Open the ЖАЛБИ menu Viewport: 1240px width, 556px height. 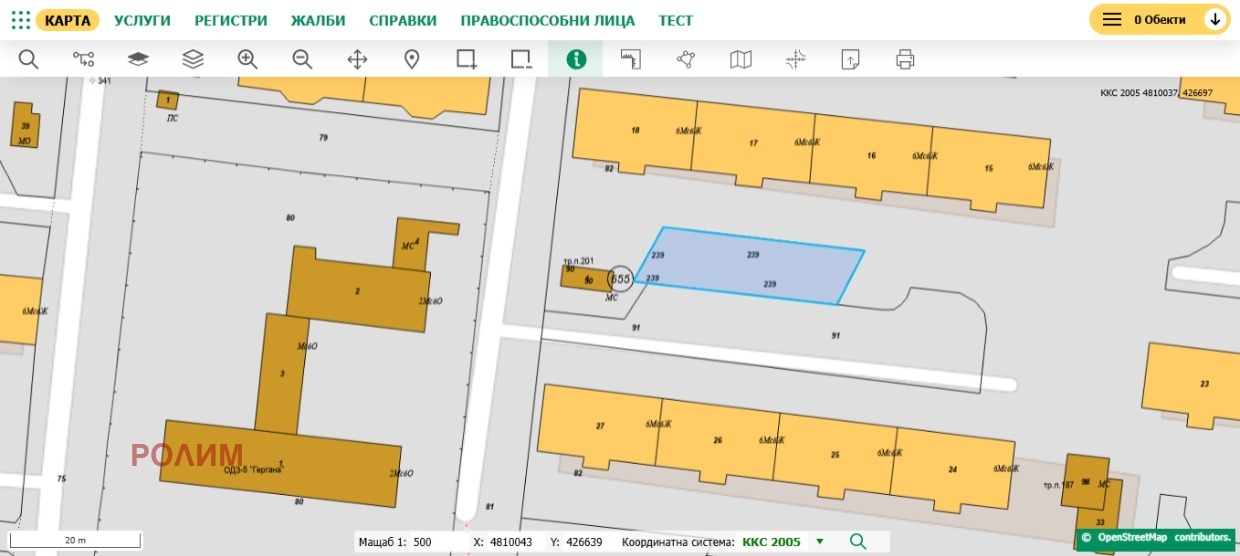tap(318, 20)
